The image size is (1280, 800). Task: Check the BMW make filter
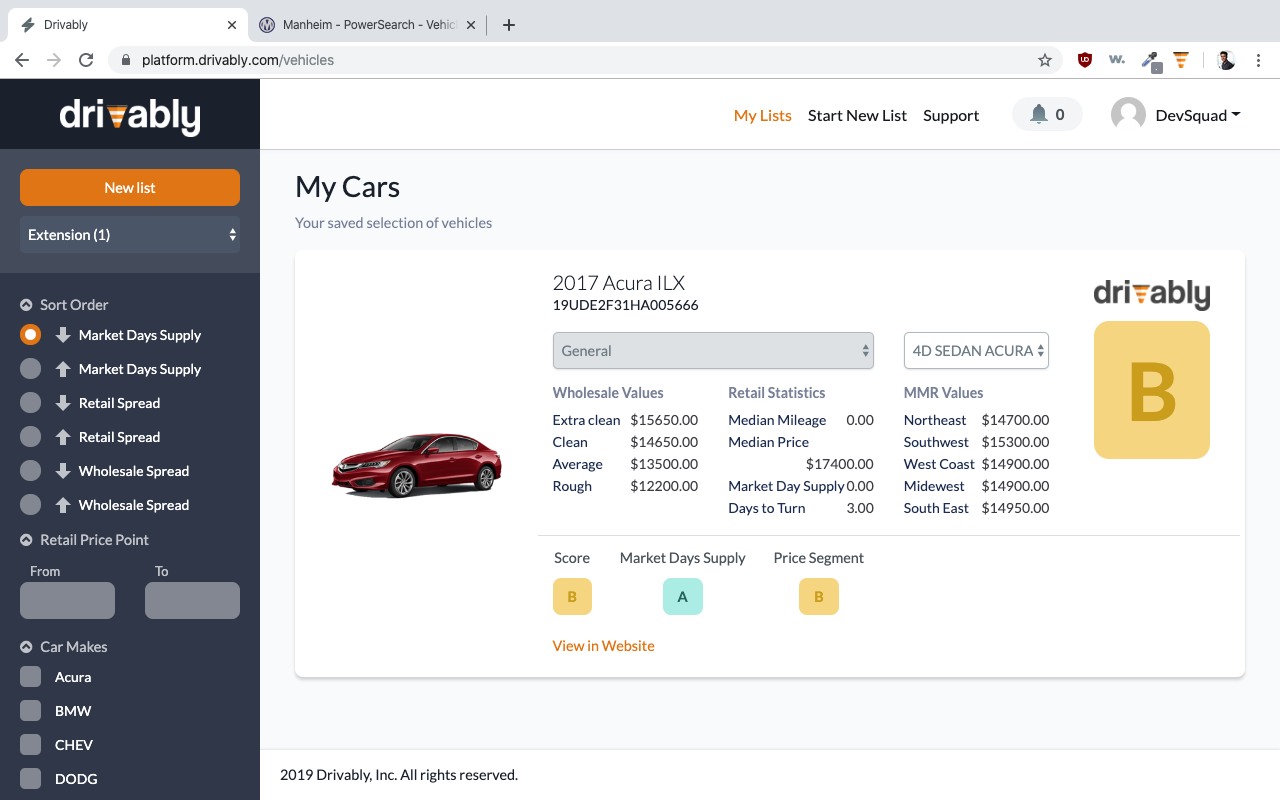tap(31, 711)
